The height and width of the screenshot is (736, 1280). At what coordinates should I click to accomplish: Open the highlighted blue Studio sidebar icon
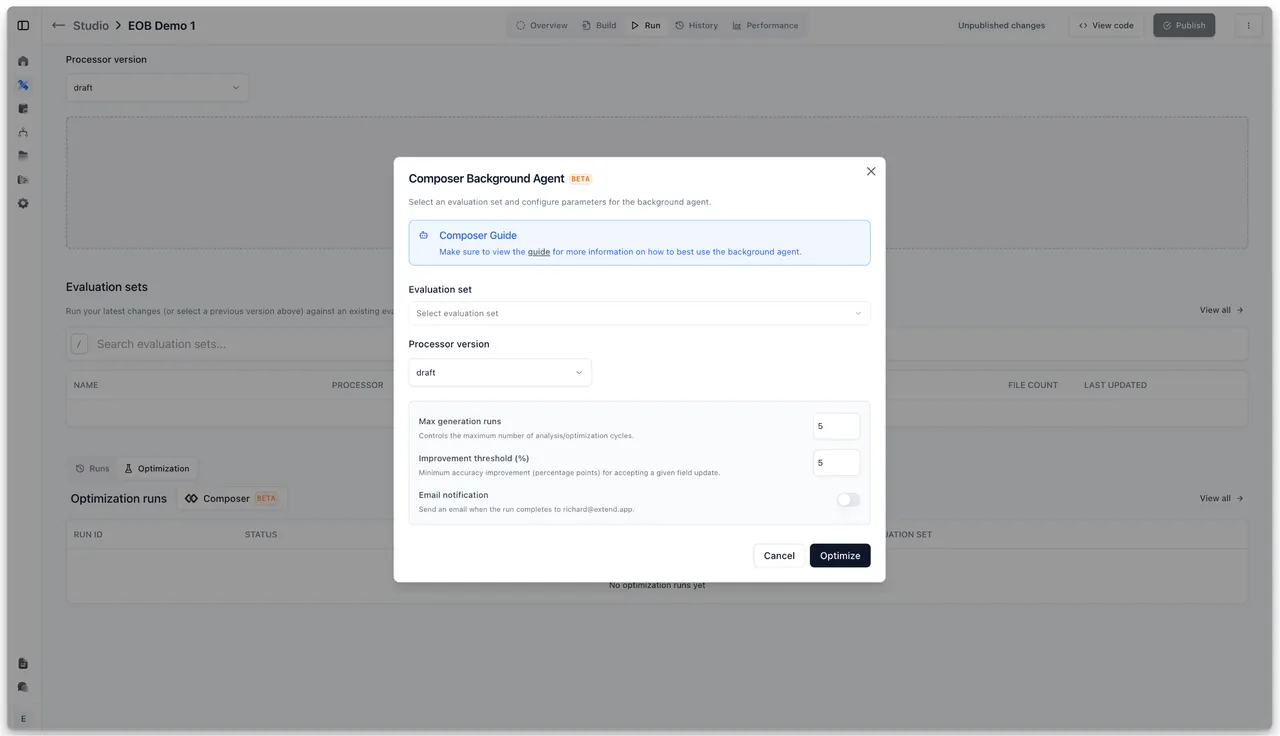pos(23,85)
